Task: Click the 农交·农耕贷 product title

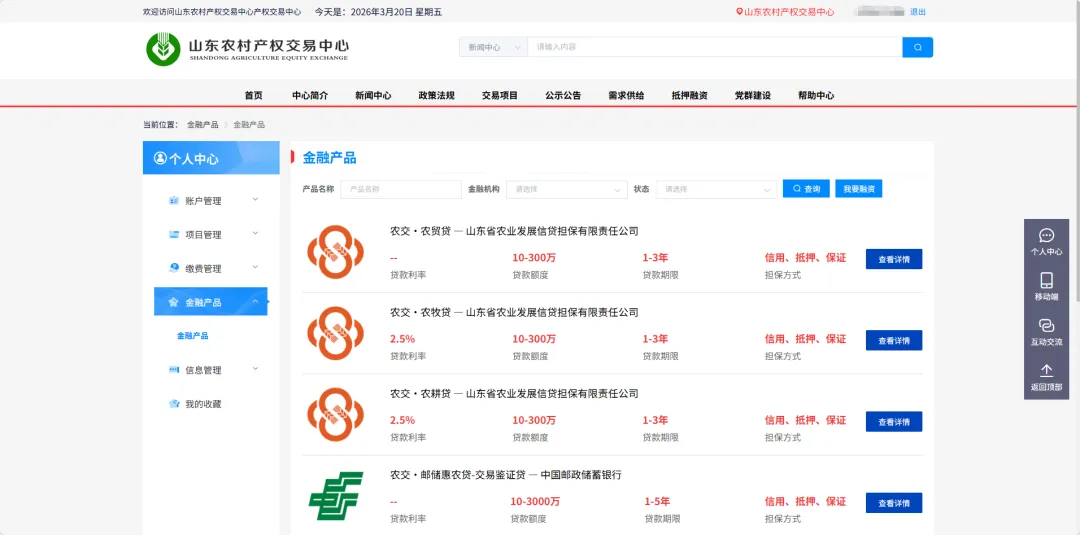Action: click(x=515, y=394)
